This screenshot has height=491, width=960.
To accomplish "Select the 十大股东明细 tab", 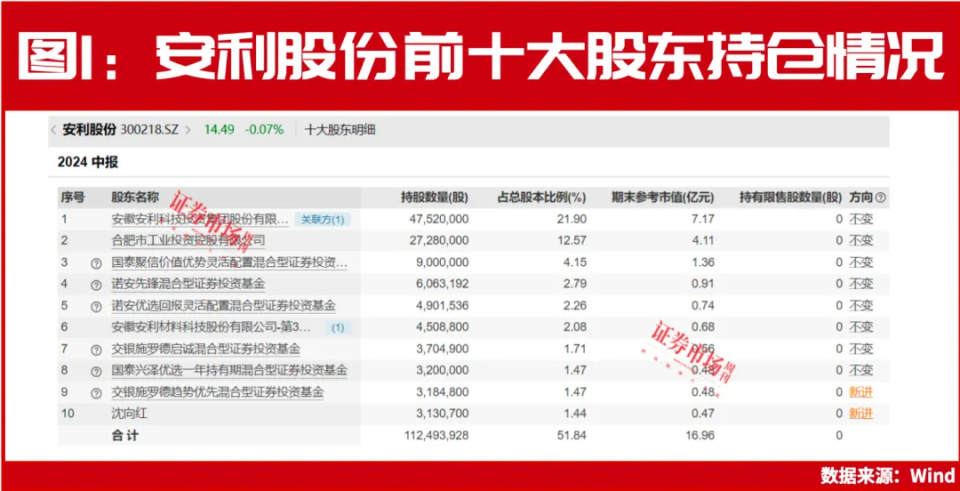I will coord(340,130).
